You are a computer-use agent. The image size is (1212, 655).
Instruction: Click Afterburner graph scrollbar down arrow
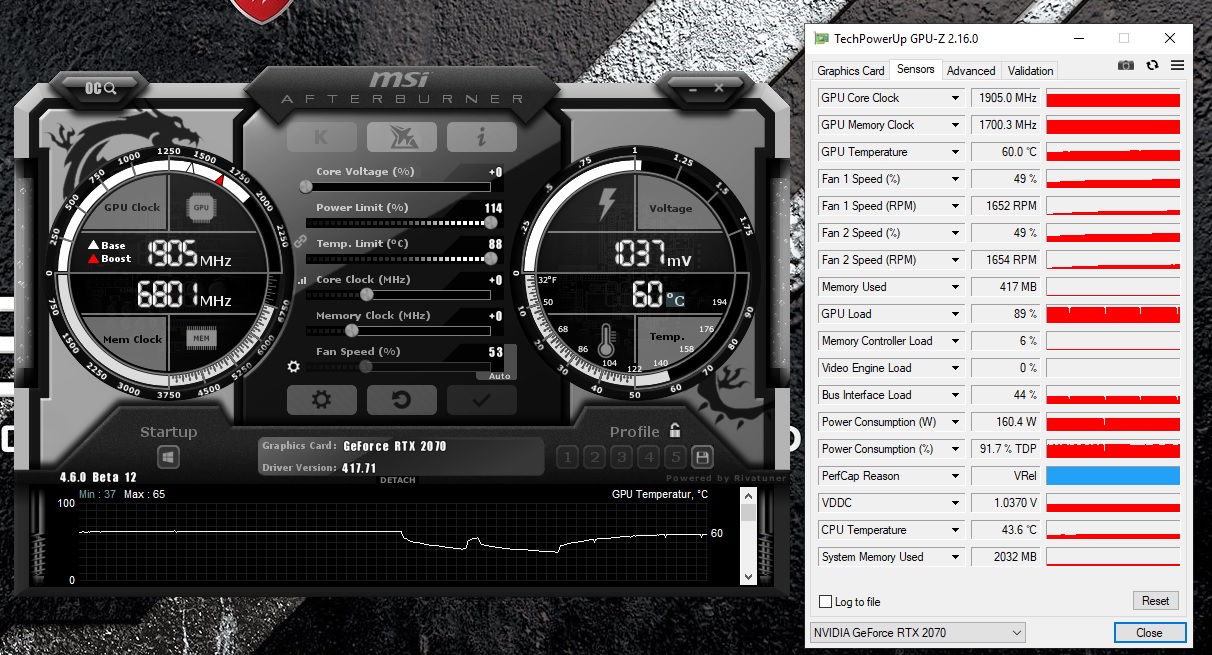(748, 578)
